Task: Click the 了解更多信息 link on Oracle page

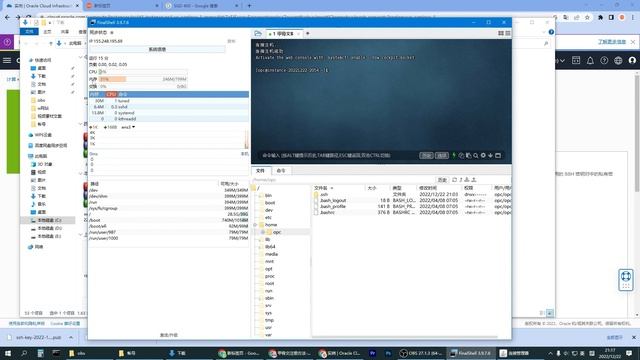Action: pyautogui.click(x=612, y=42)
